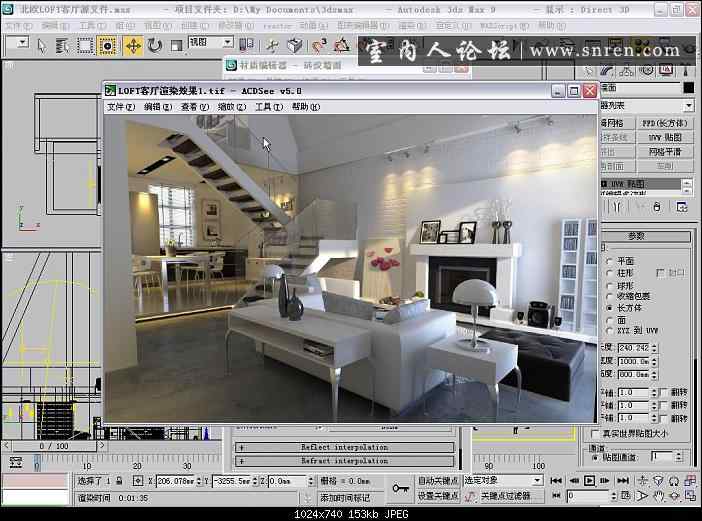Toggle the Window/Crossing selection icon
The height and width of the screenshot is (521, 702).
click(x=107, y=46)
